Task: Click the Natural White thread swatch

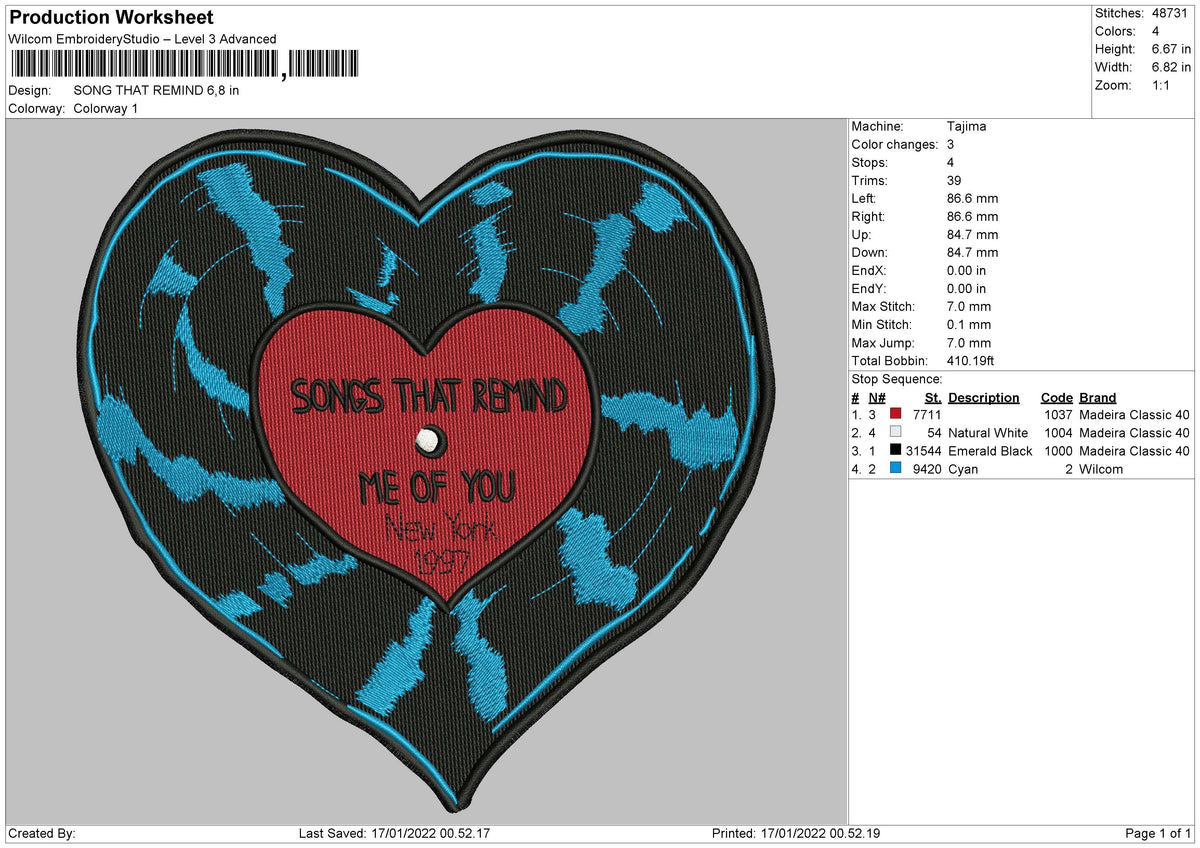Action: 895,433
